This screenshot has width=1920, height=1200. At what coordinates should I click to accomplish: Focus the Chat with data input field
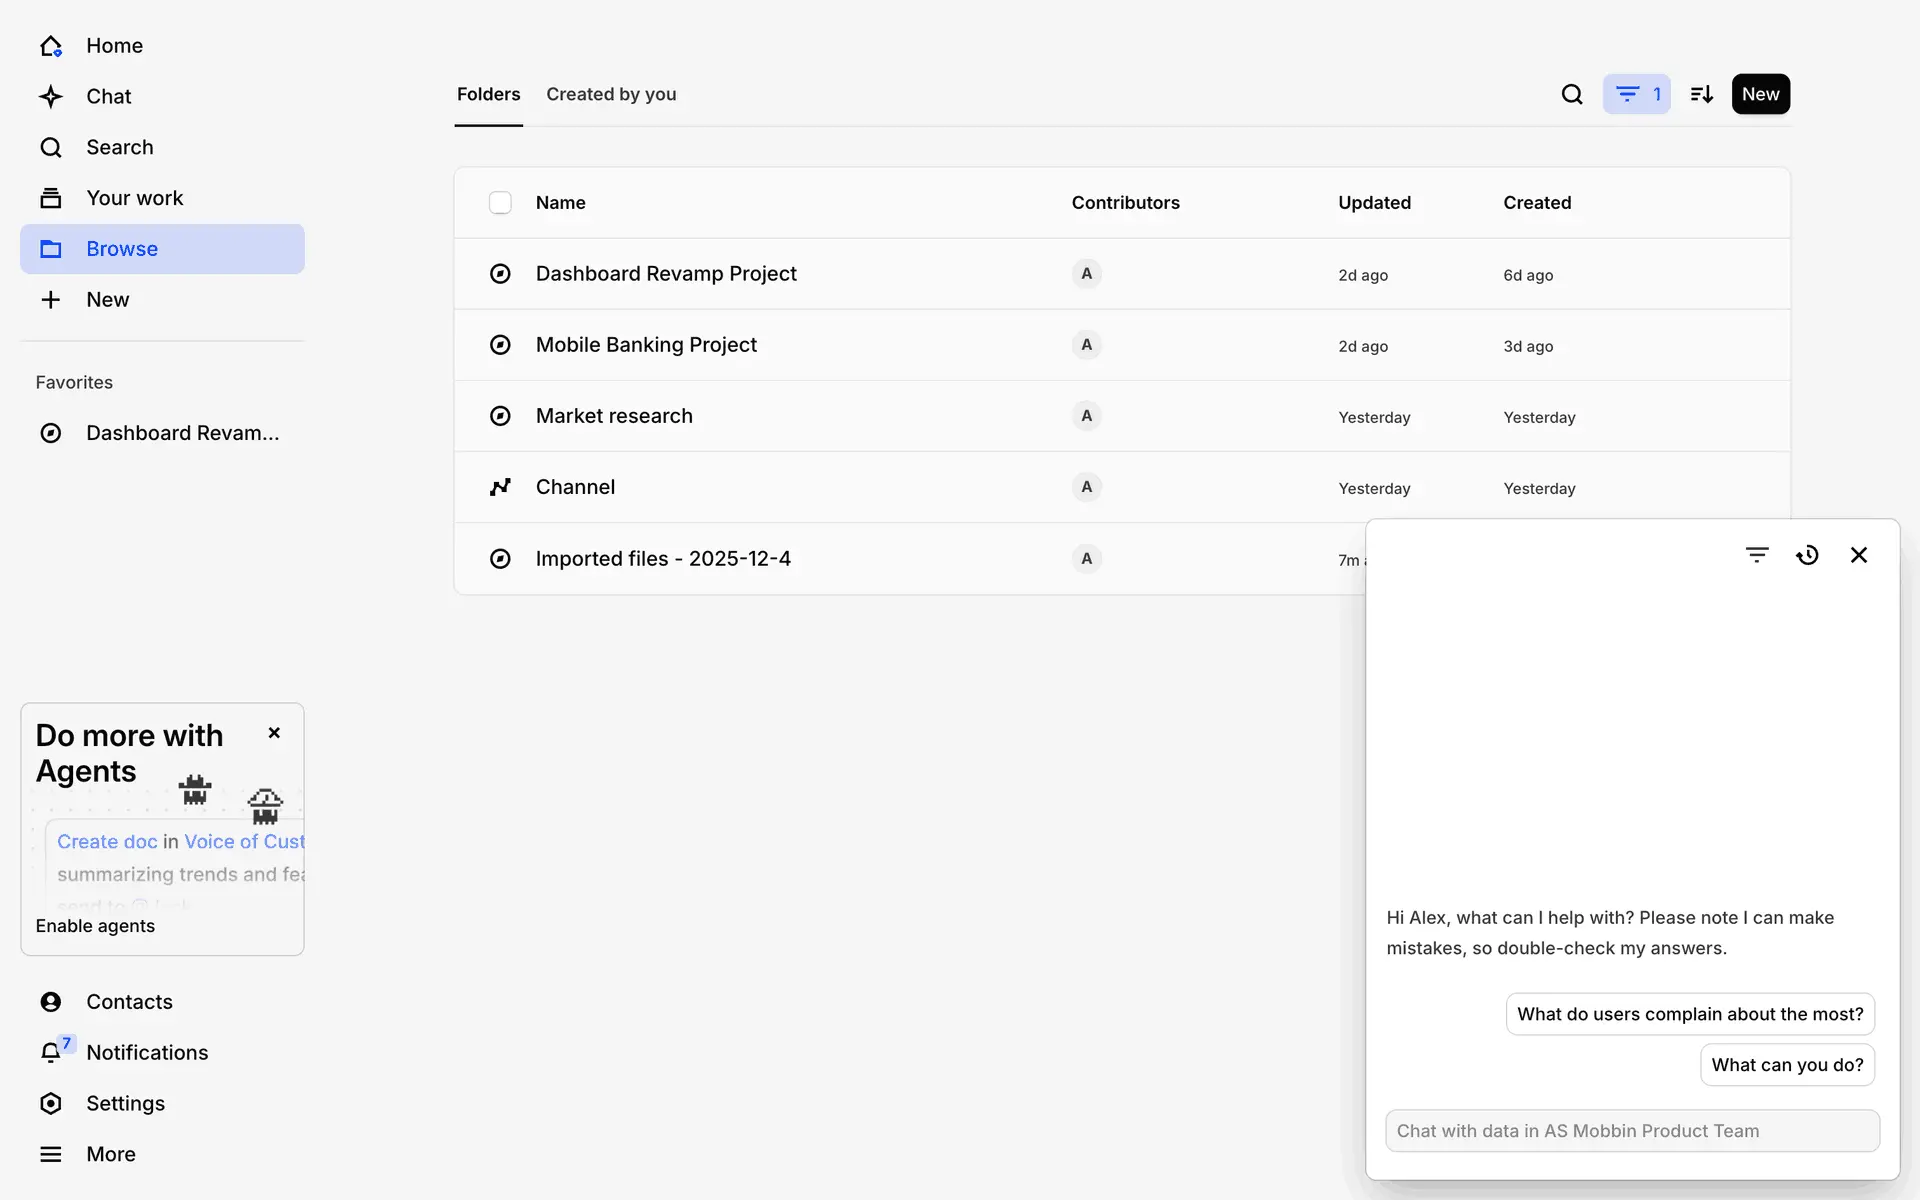1632,1131
